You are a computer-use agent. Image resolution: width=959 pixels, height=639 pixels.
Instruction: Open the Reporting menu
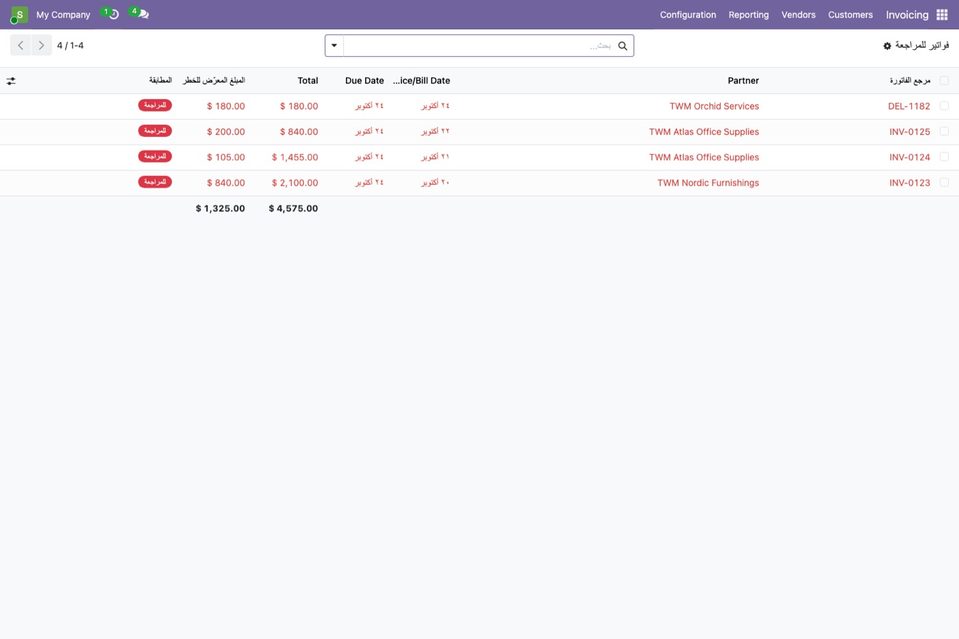click(x=749, y=15)
